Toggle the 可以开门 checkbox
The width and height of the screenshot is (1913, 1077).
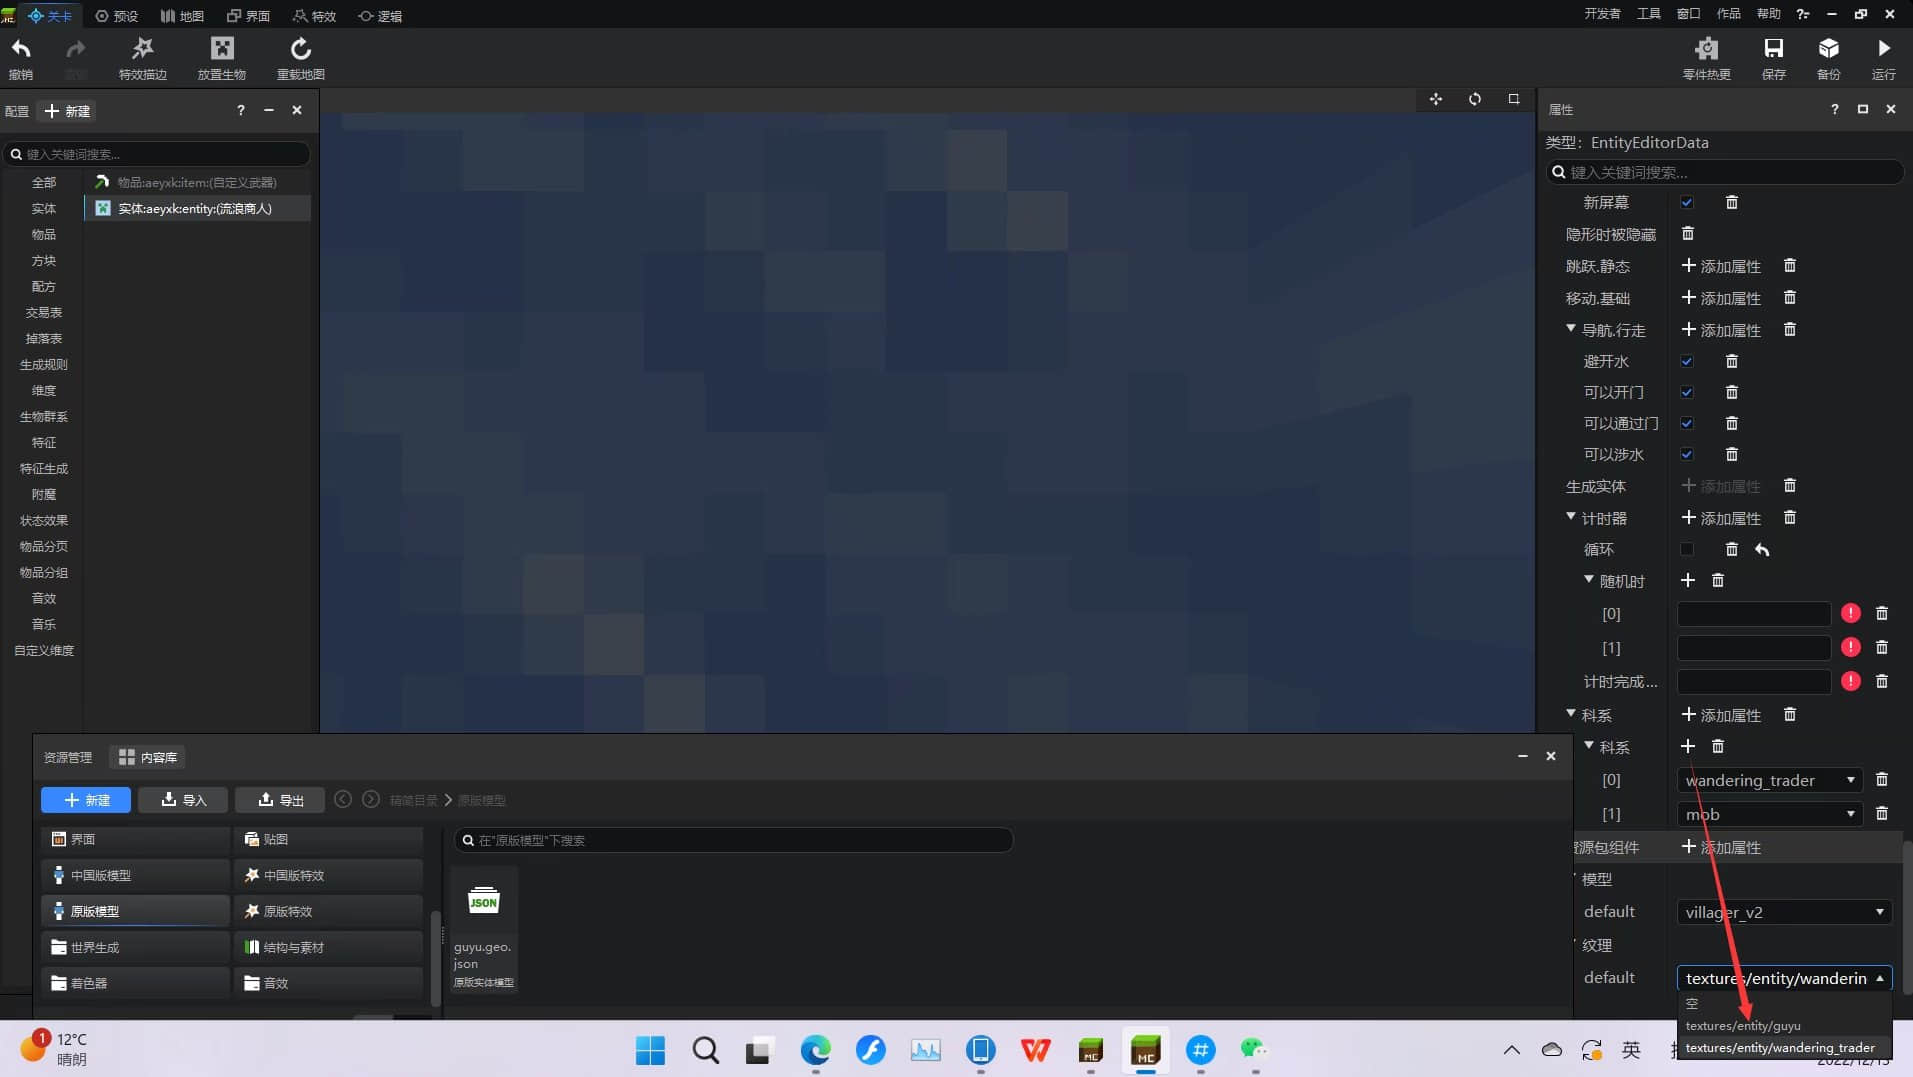pos(1687,392)
